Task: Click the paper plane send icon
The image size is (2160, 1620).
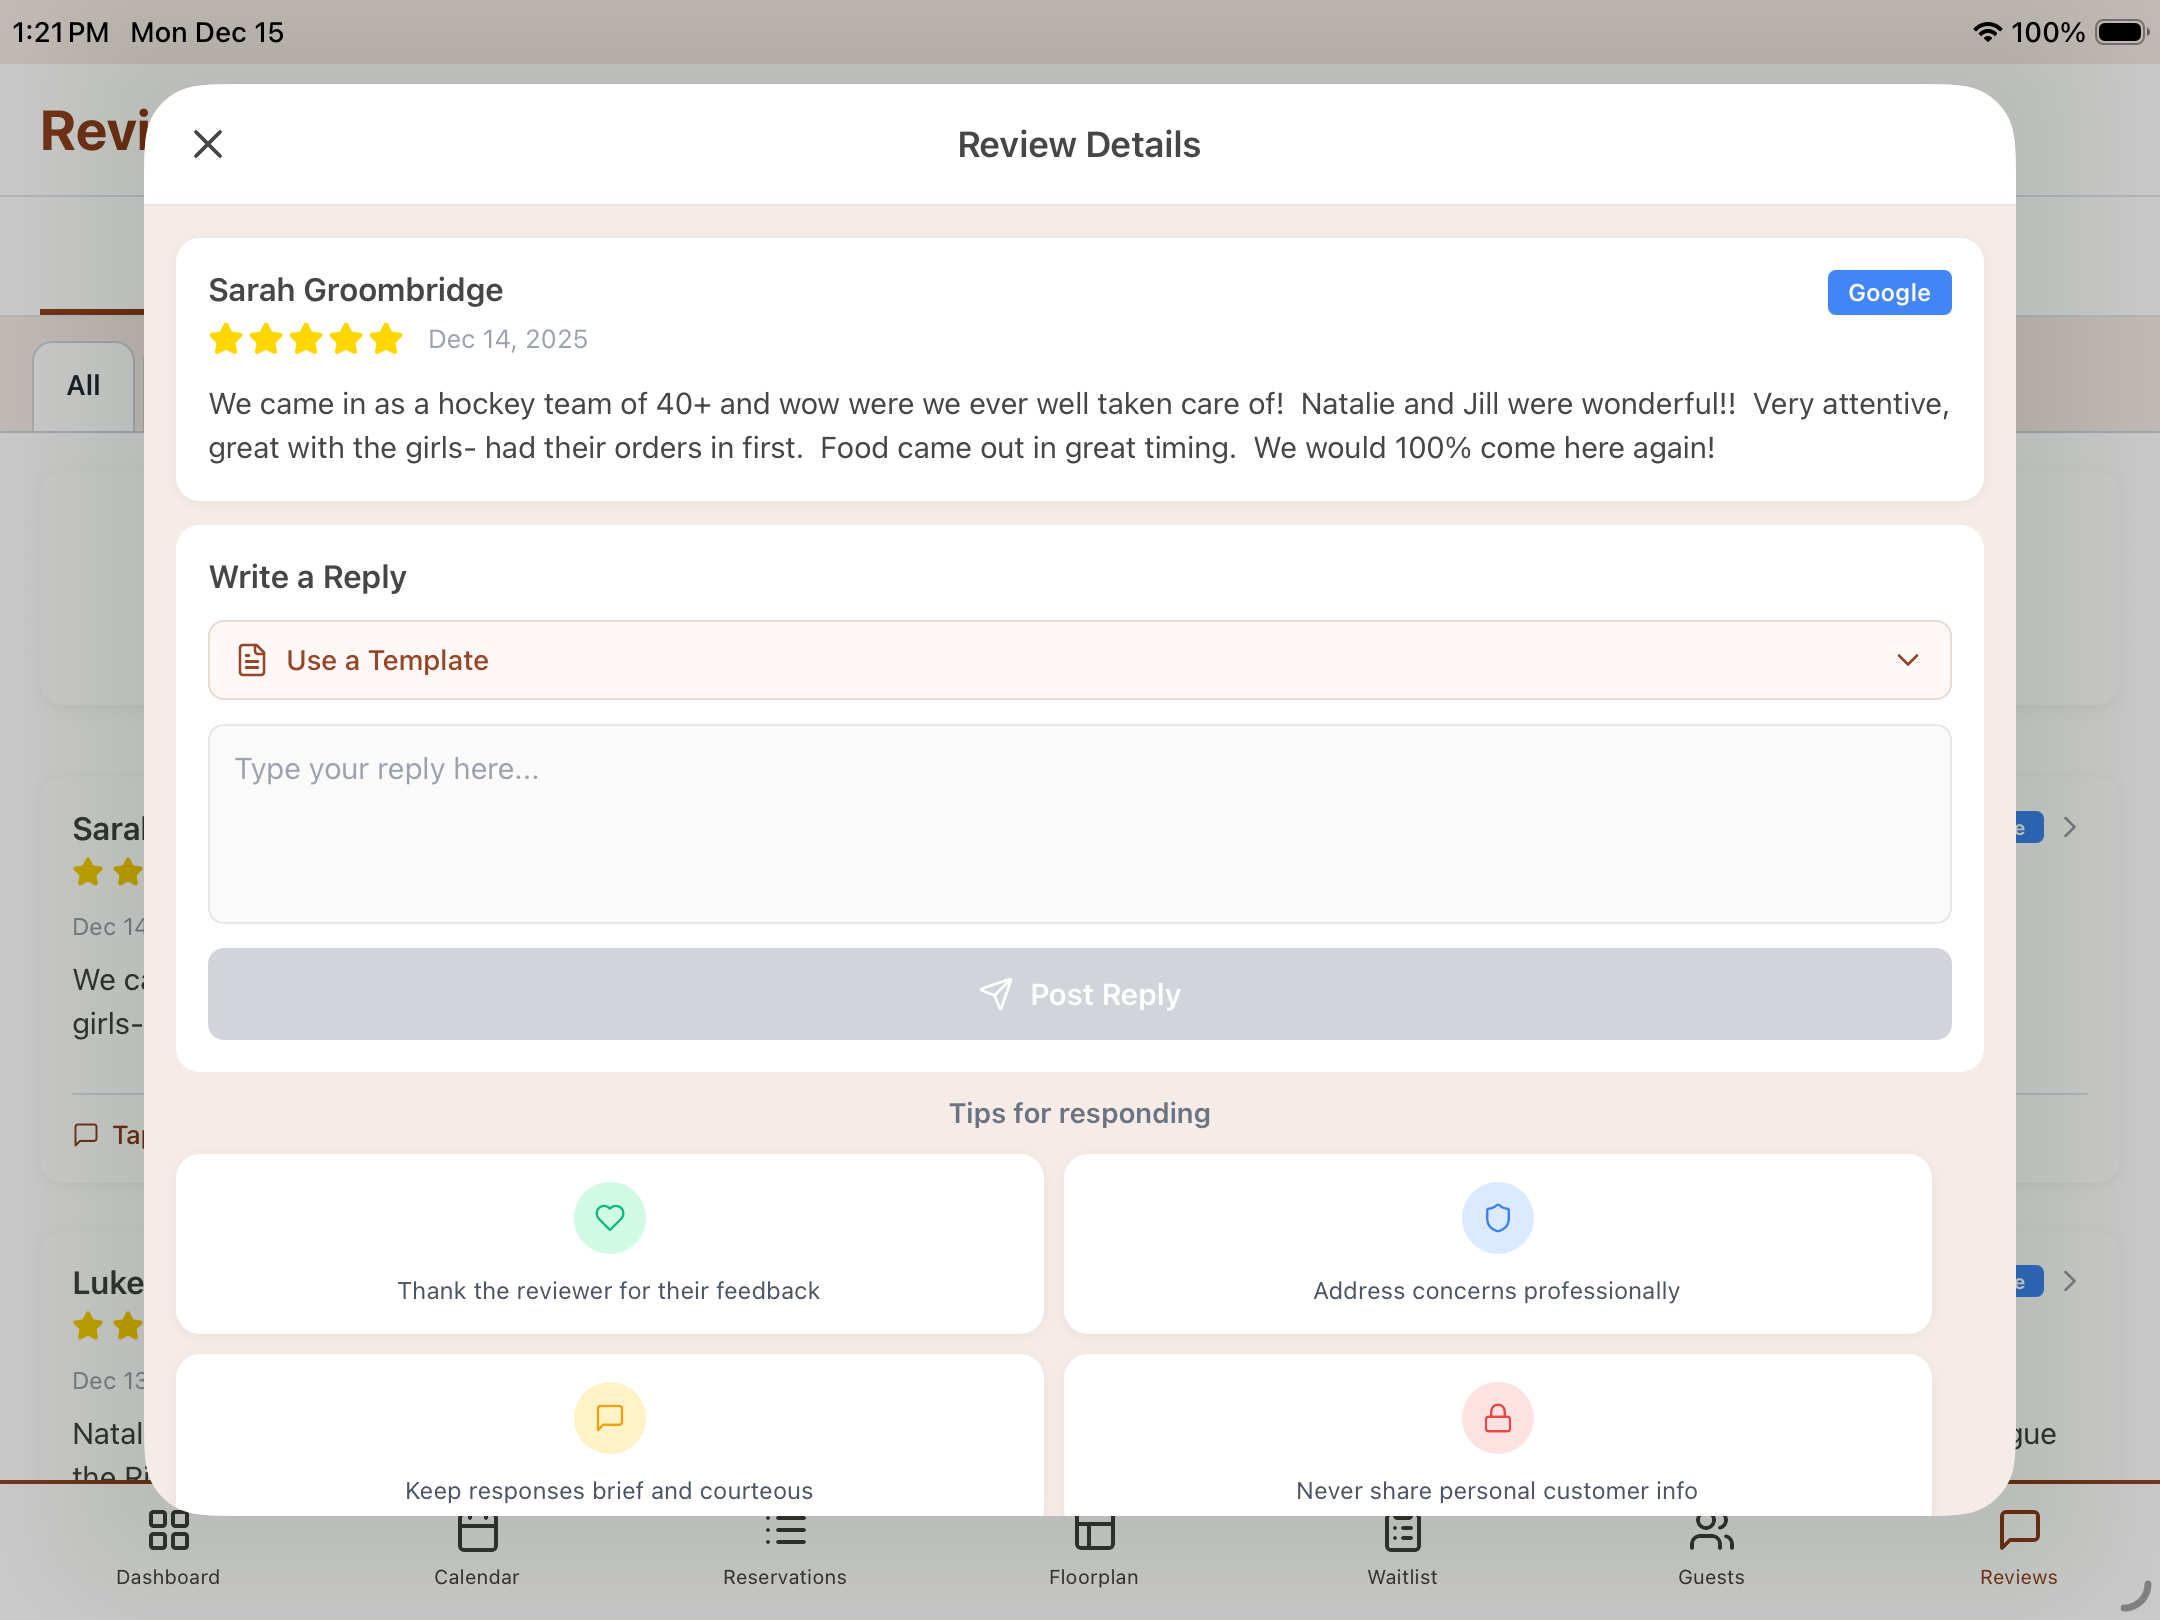Action: pyautogui.click(x=995, y=994)
